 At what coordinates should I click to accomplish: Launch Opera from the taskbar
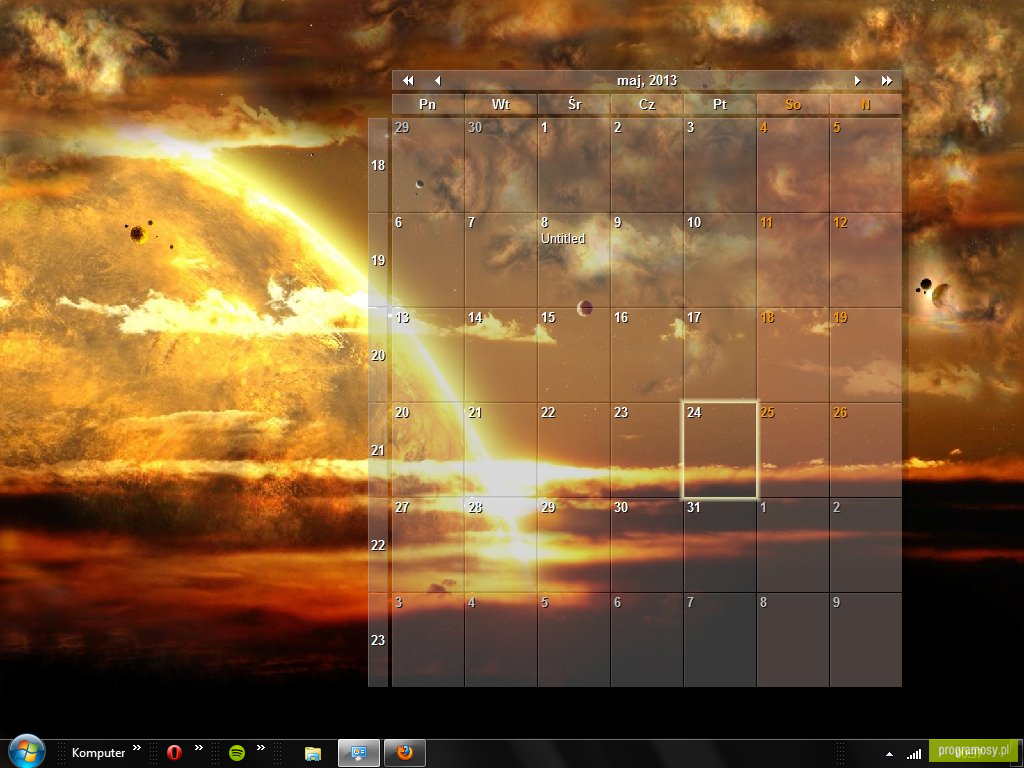click(174, 753)
